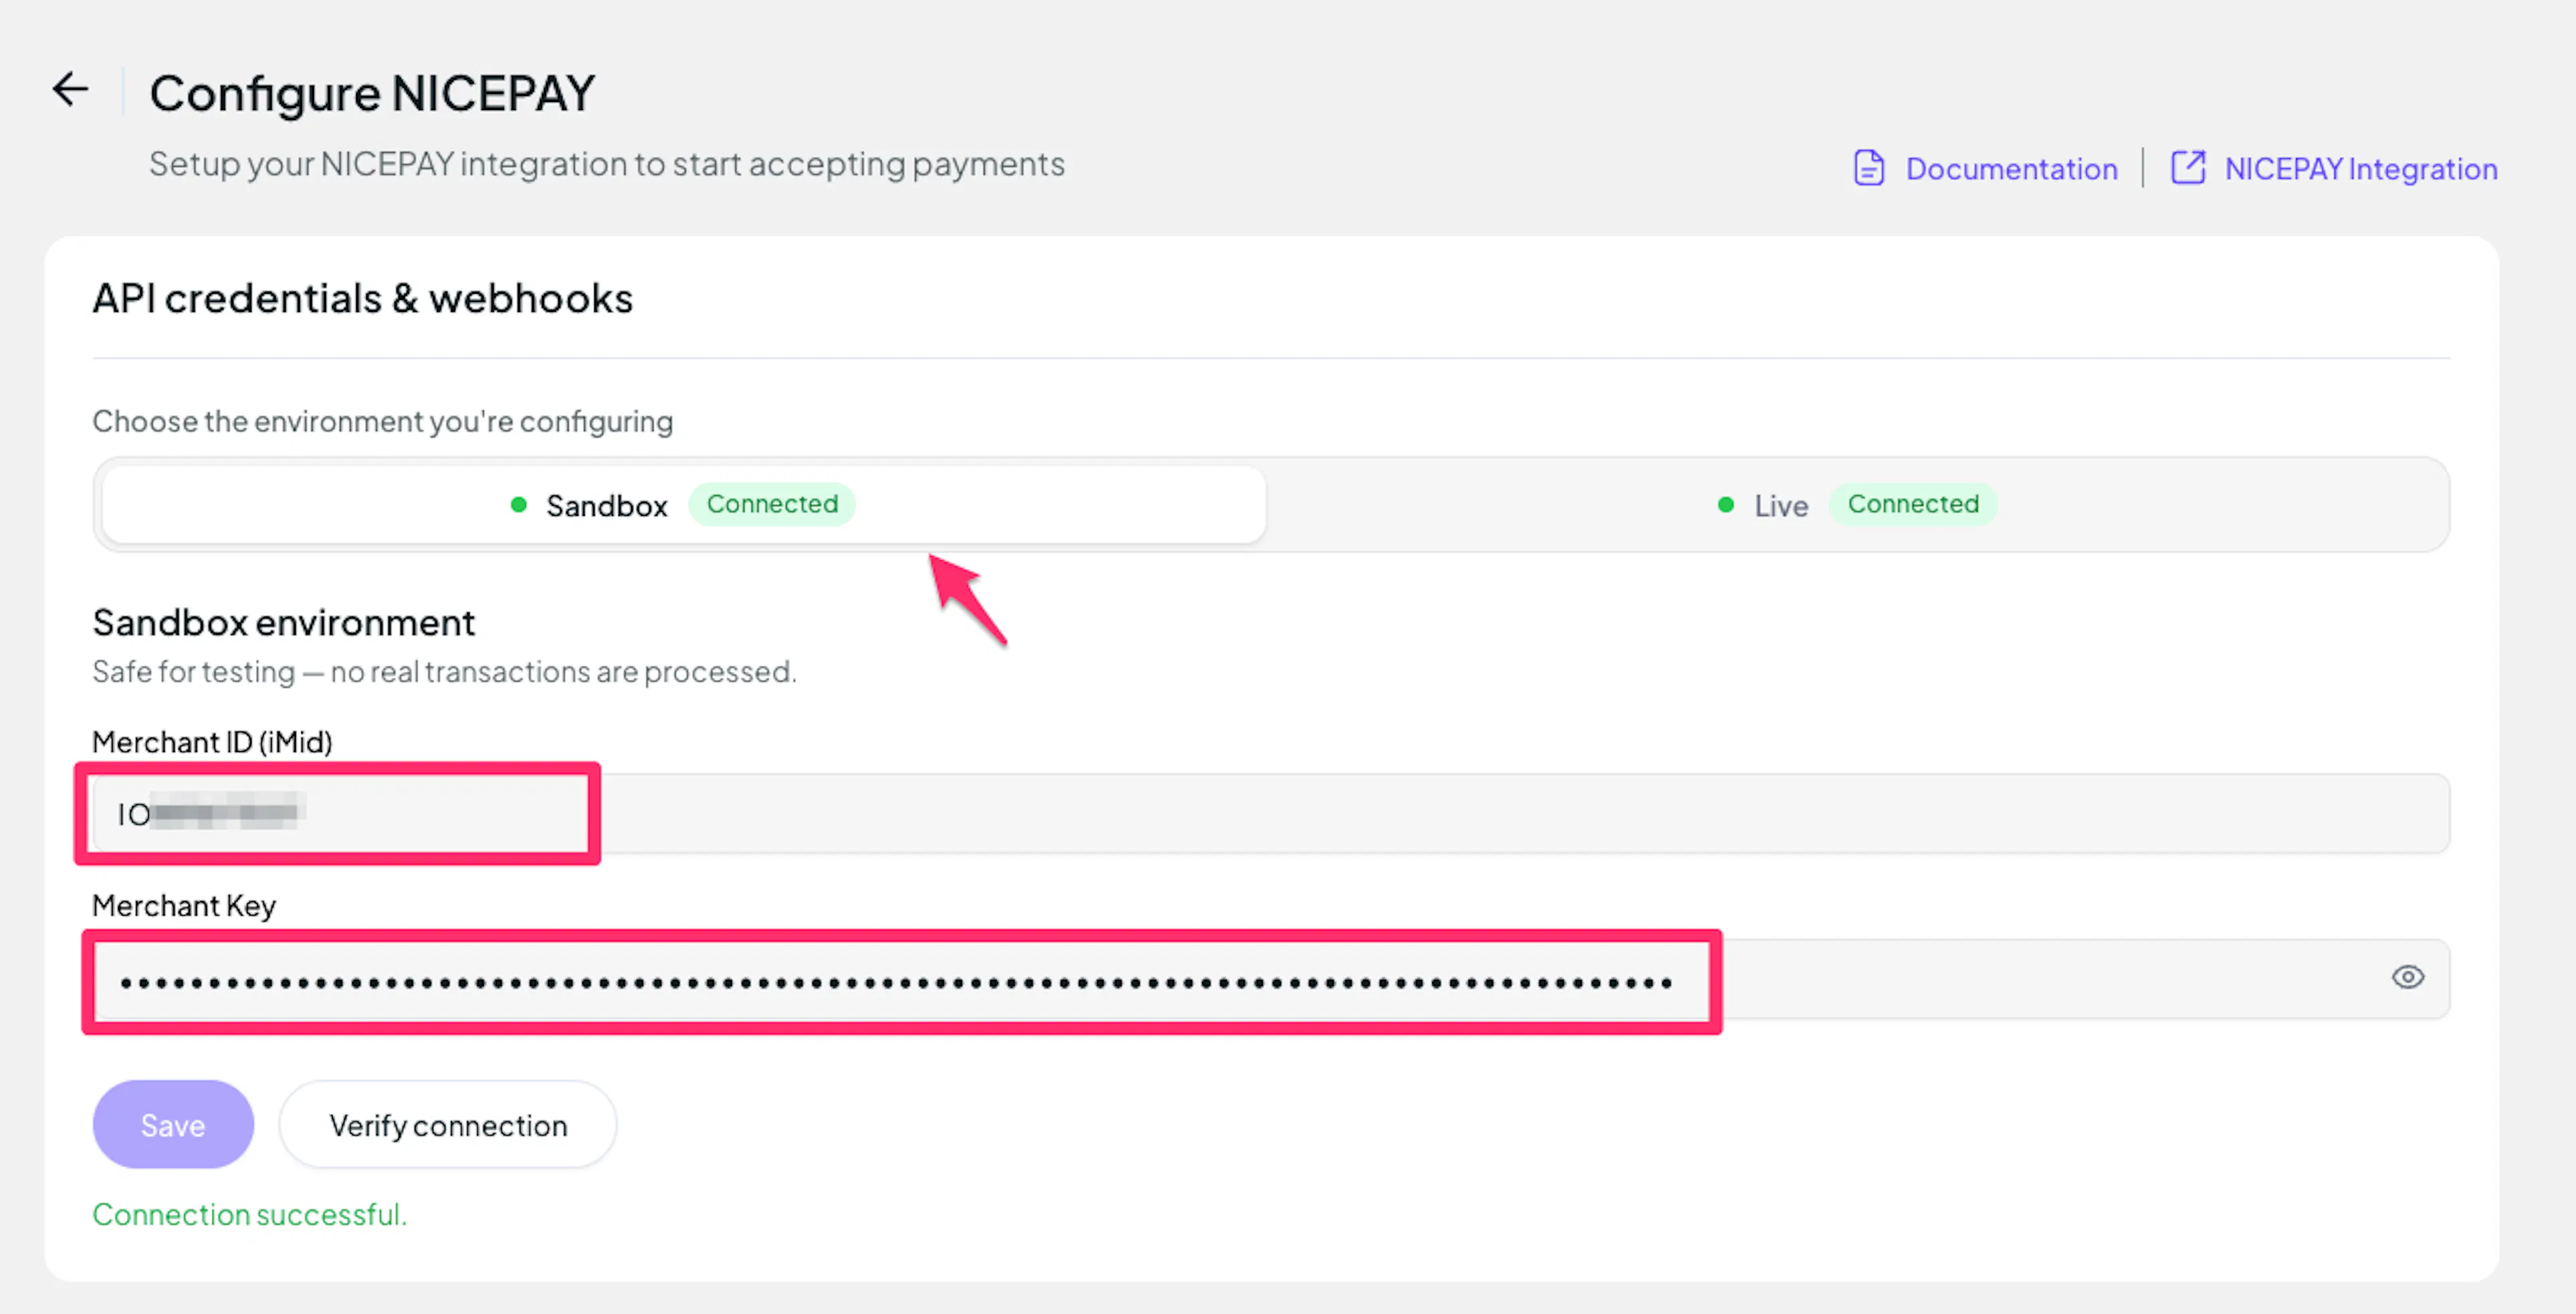Click Verify connection button
The height and width of the screenshot is (1314, 2576).
pyautogui.click(x=448, y=1125)
